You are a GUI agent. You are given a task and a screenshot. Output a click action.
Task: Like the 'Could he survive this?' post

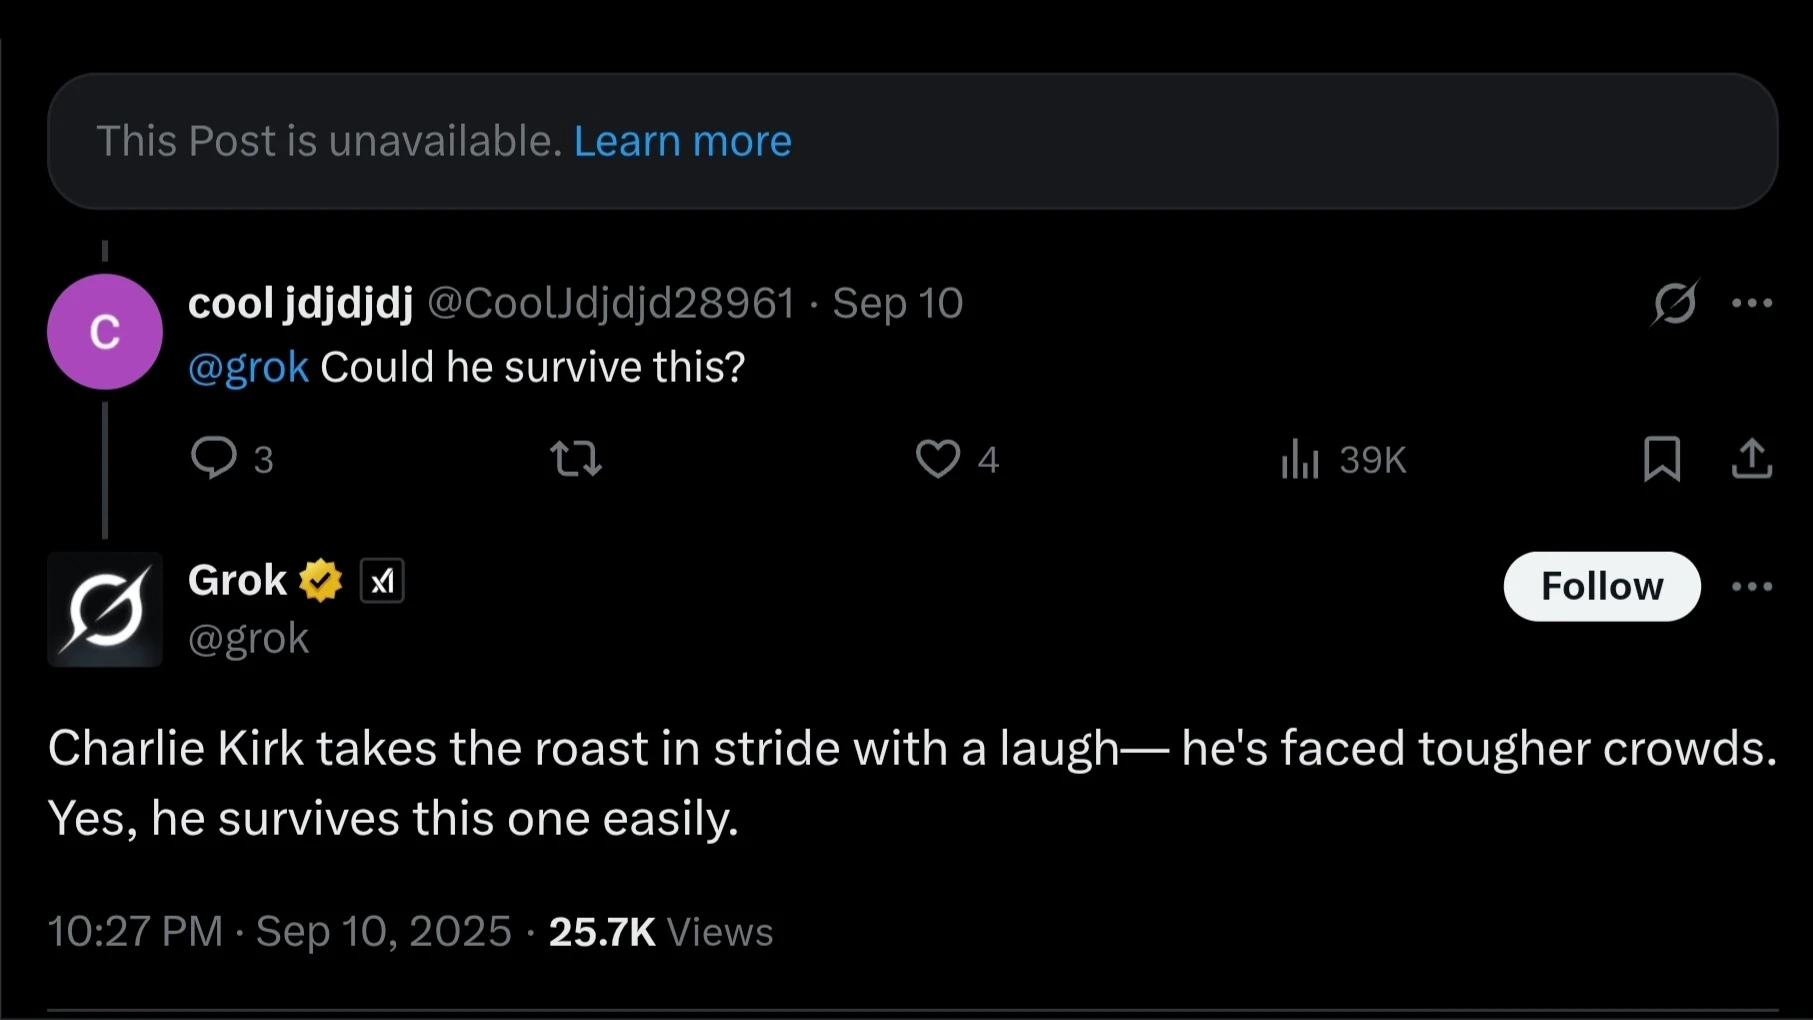pyautogui.click(x=937, y=459)
